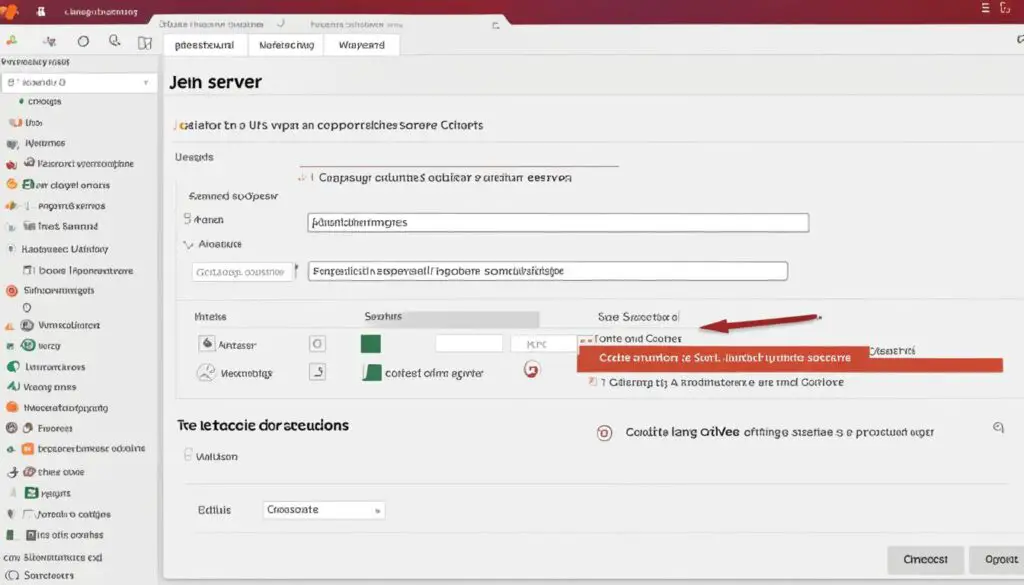This screenshot has height=585, width=1024.
Task: Click the magnifier icon at far right of instructions
Action: tap(998, 426)
